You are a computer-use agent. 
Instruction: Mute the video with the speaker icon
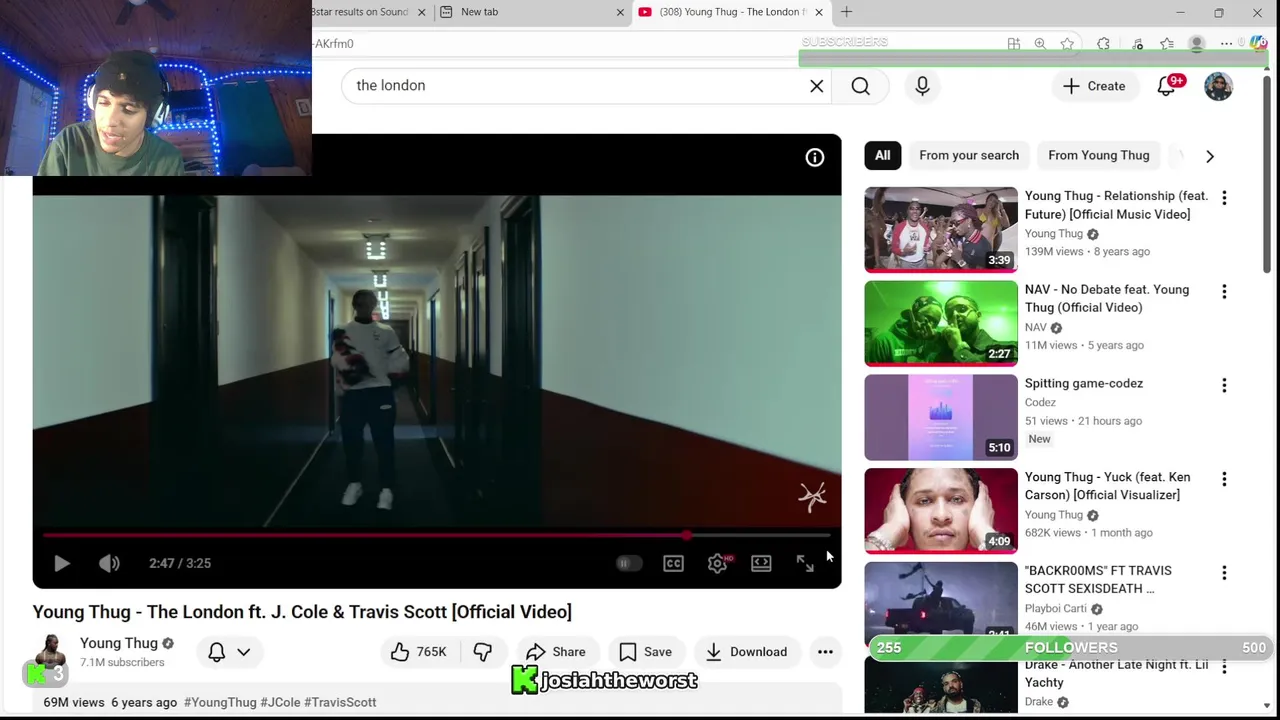(x=109, y=563)
